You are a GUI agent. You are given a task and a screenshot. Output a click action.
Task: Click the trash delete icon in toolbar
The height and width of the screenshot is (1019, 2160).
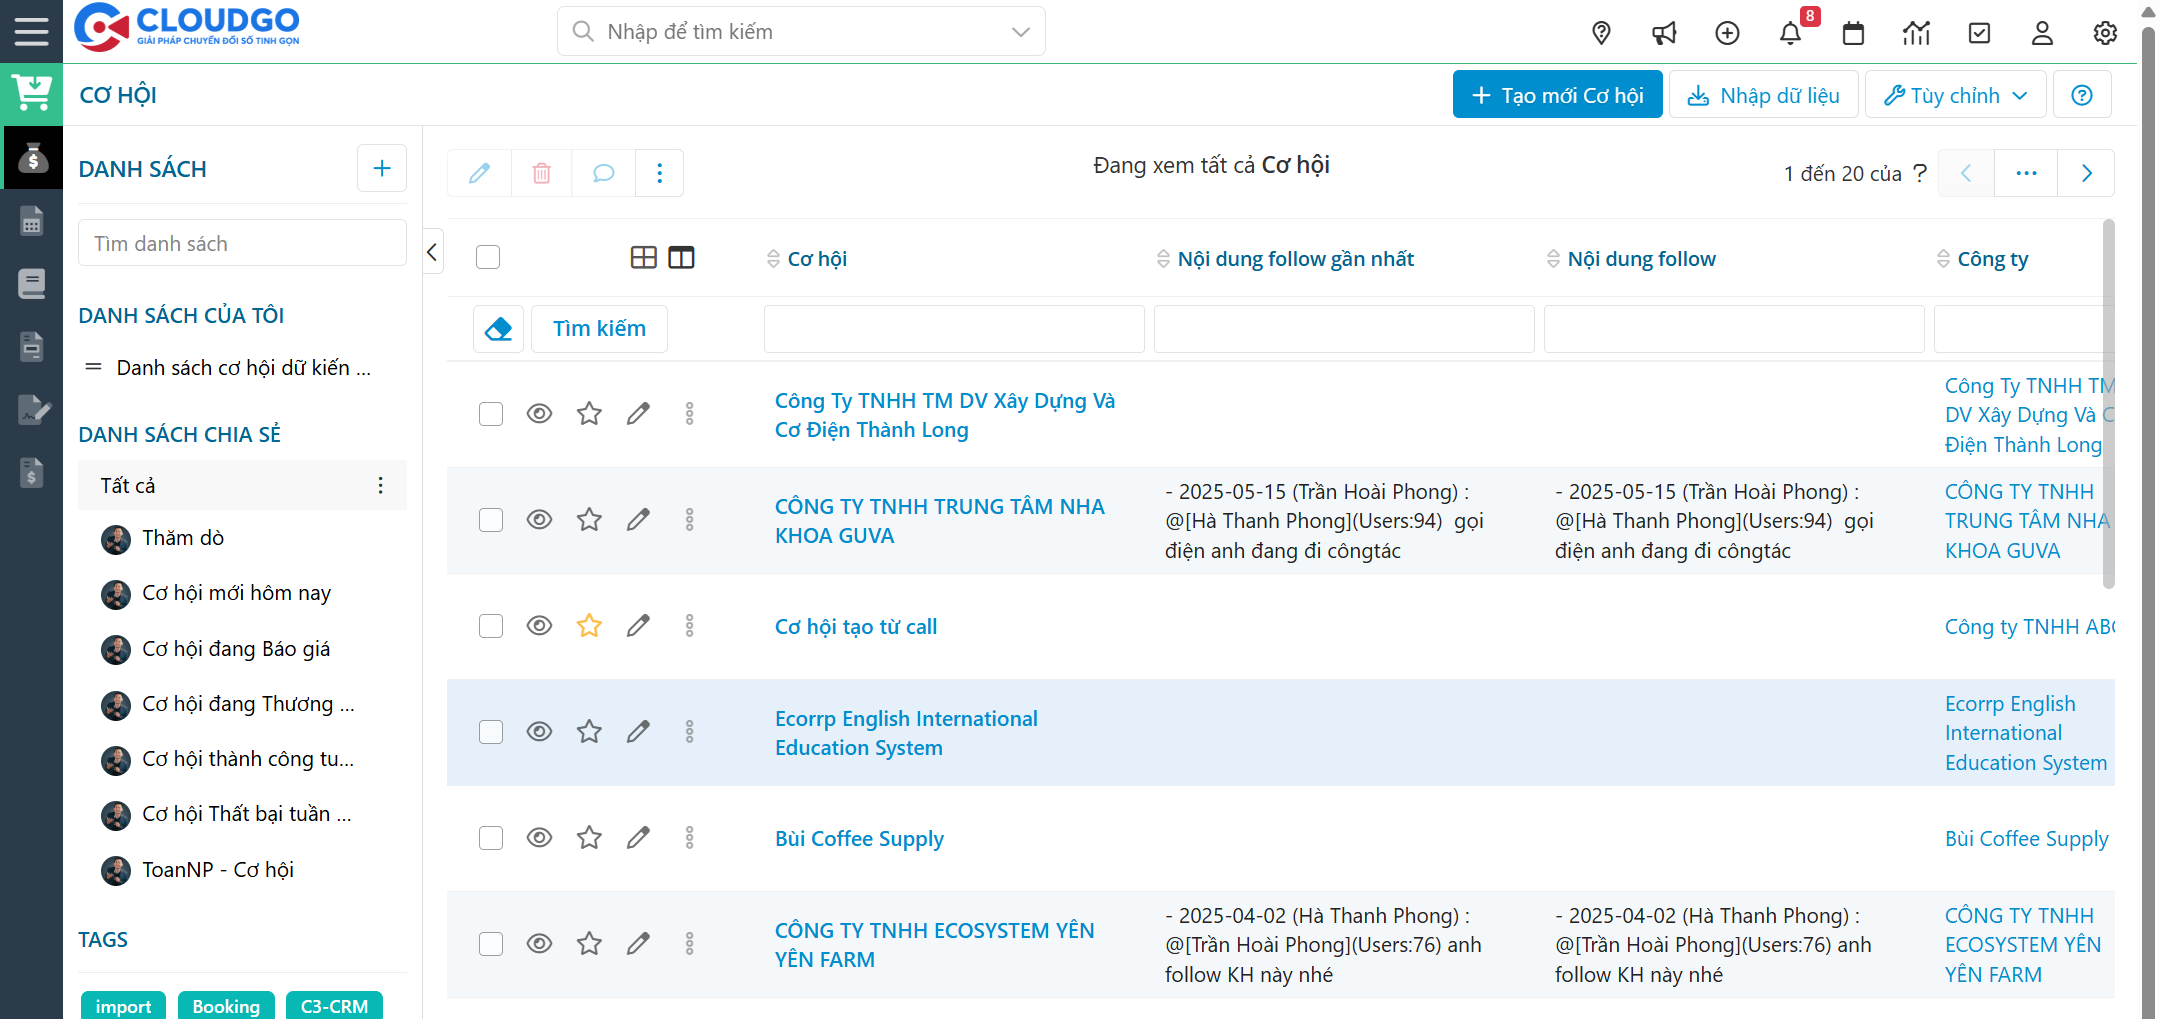coord(541,173)
